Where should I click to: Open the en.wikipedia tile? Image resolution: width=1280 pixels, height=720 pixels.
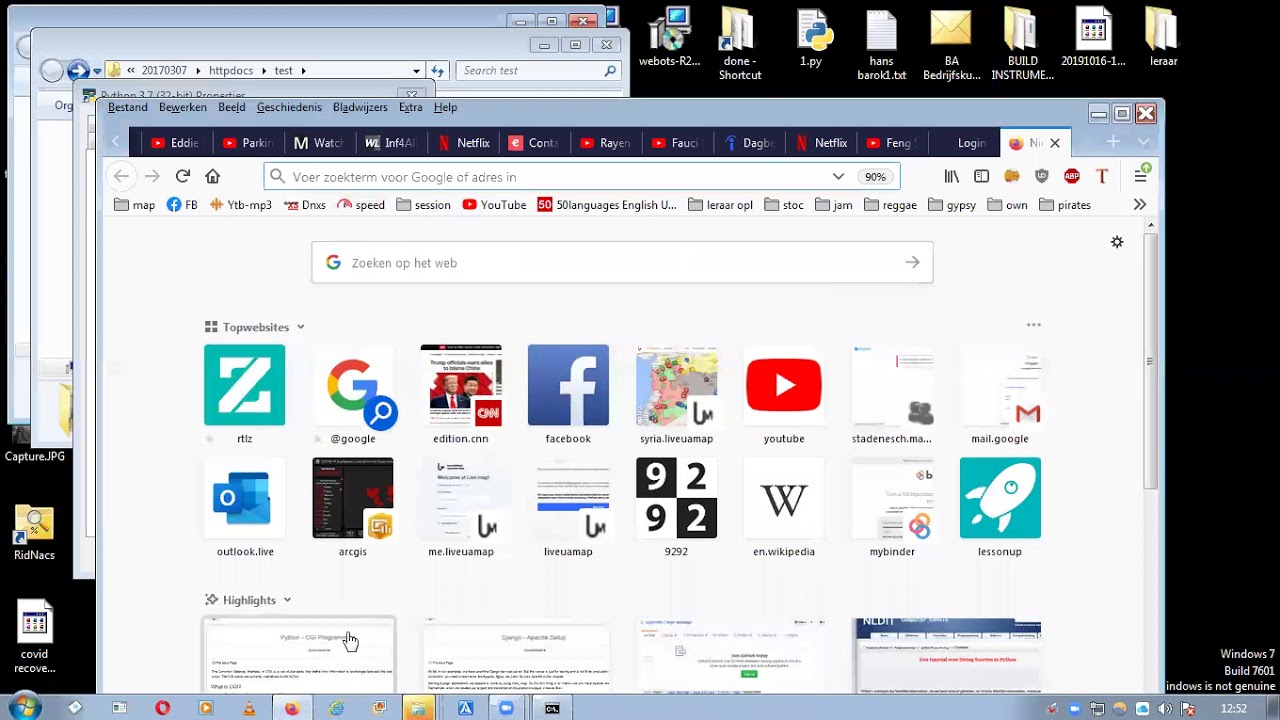(x=784, y=498)
